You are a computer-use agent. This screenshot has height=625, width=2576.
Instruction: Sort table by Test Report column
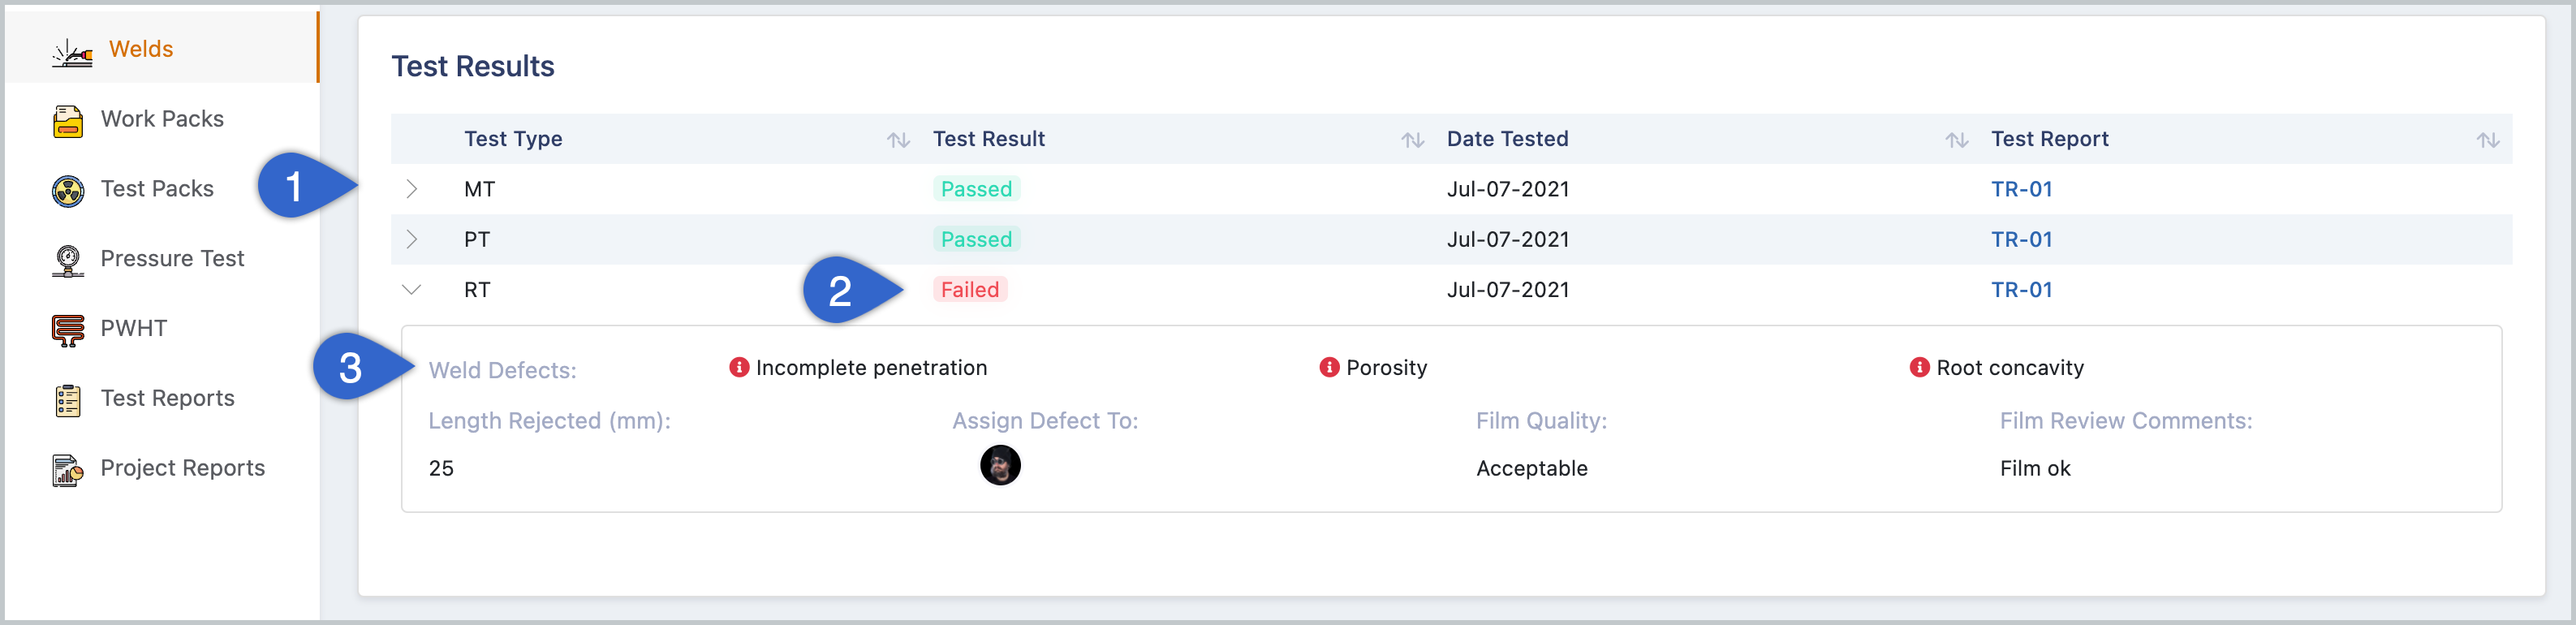[2487, 140]
